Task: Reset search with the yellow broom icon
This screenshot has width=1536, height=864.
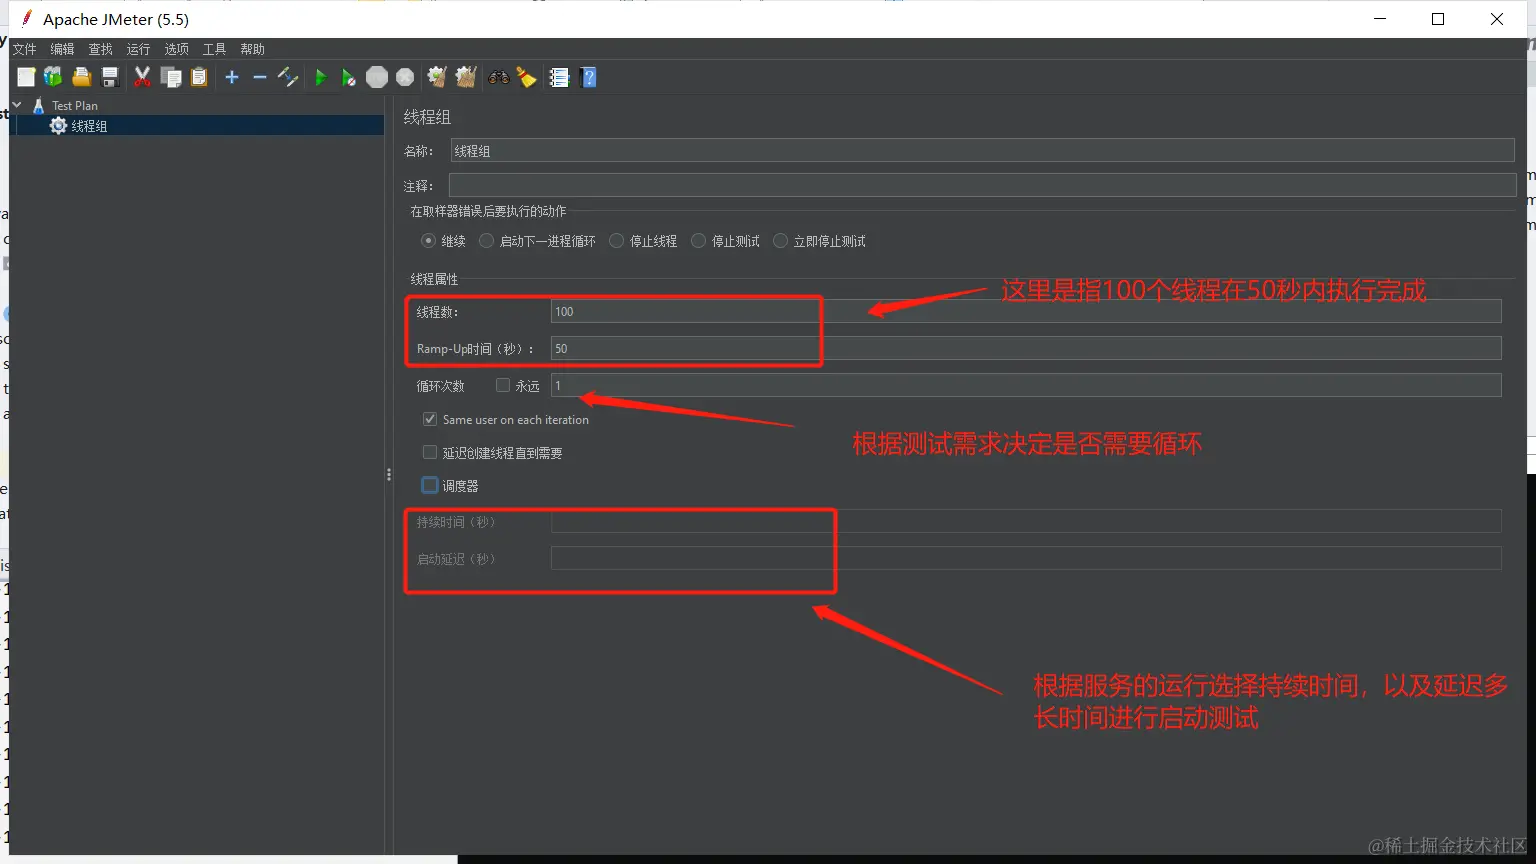Action: click(527, 77)
